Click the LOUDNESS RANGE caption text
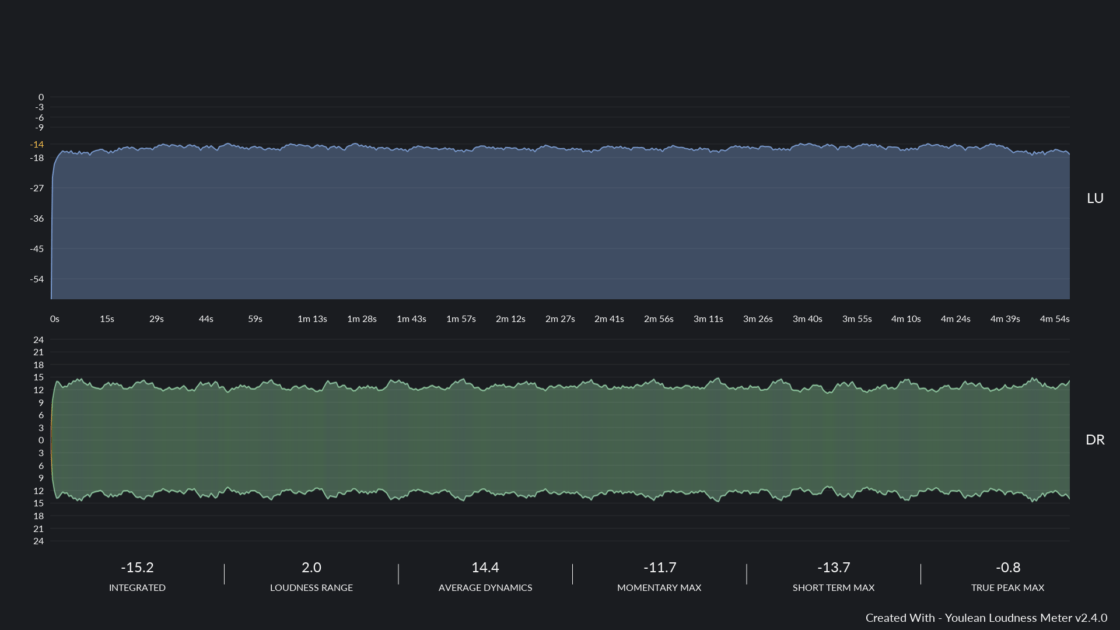The height and width of the screenshot is (630, 1120). click(311, 588)
